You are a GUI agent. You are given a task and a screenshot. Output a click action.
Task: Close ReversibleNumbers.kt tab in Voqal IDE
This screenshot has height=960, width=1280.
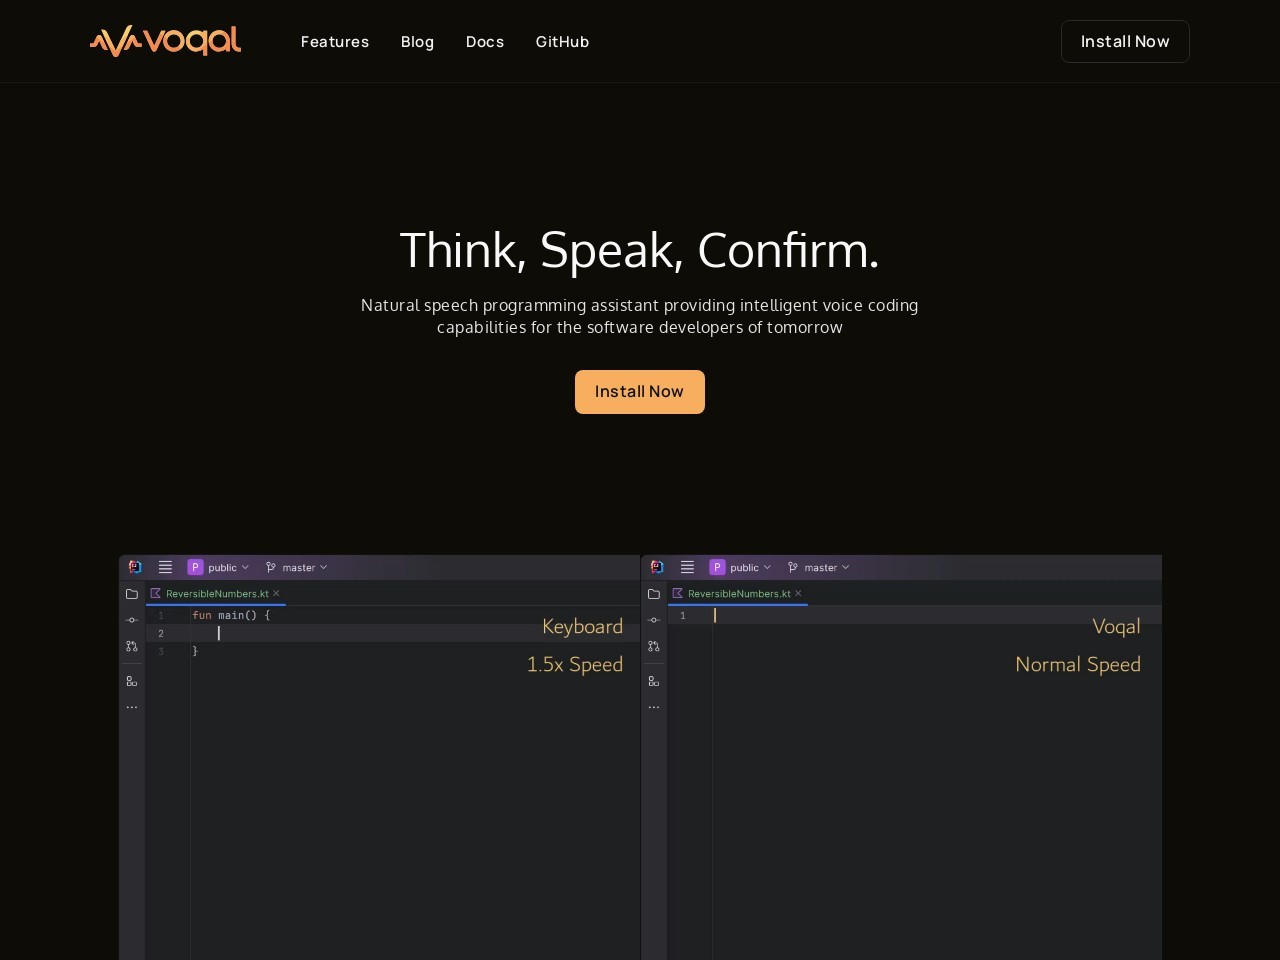point(798,594)
